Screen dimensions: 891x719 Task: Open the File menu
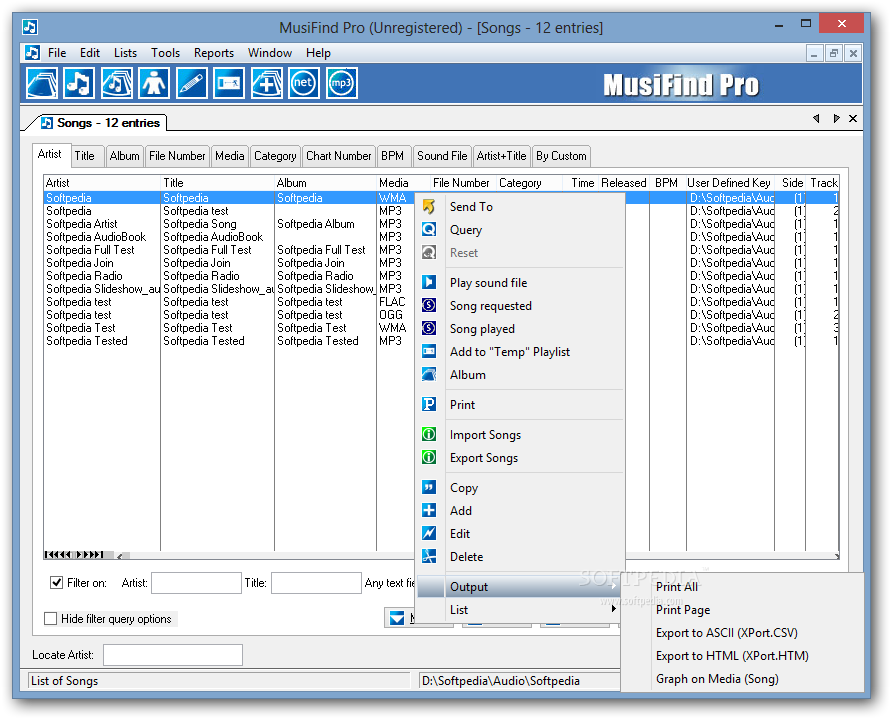[x=57, y=53]
